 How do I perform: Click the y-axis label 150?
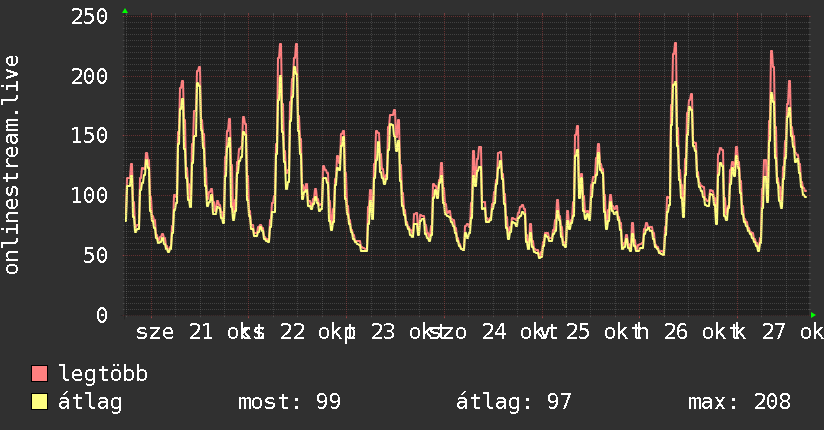tap(89, 136)
